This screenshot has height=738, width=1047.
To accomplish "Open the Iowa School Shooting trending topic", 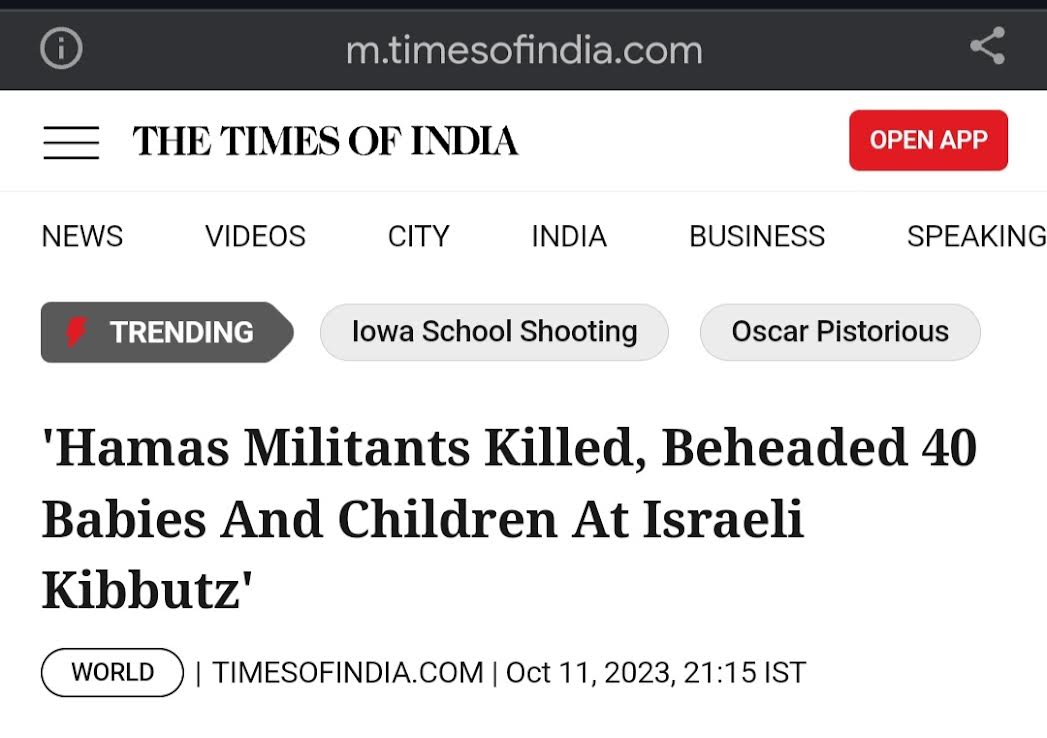I will [x=494, y=332].
